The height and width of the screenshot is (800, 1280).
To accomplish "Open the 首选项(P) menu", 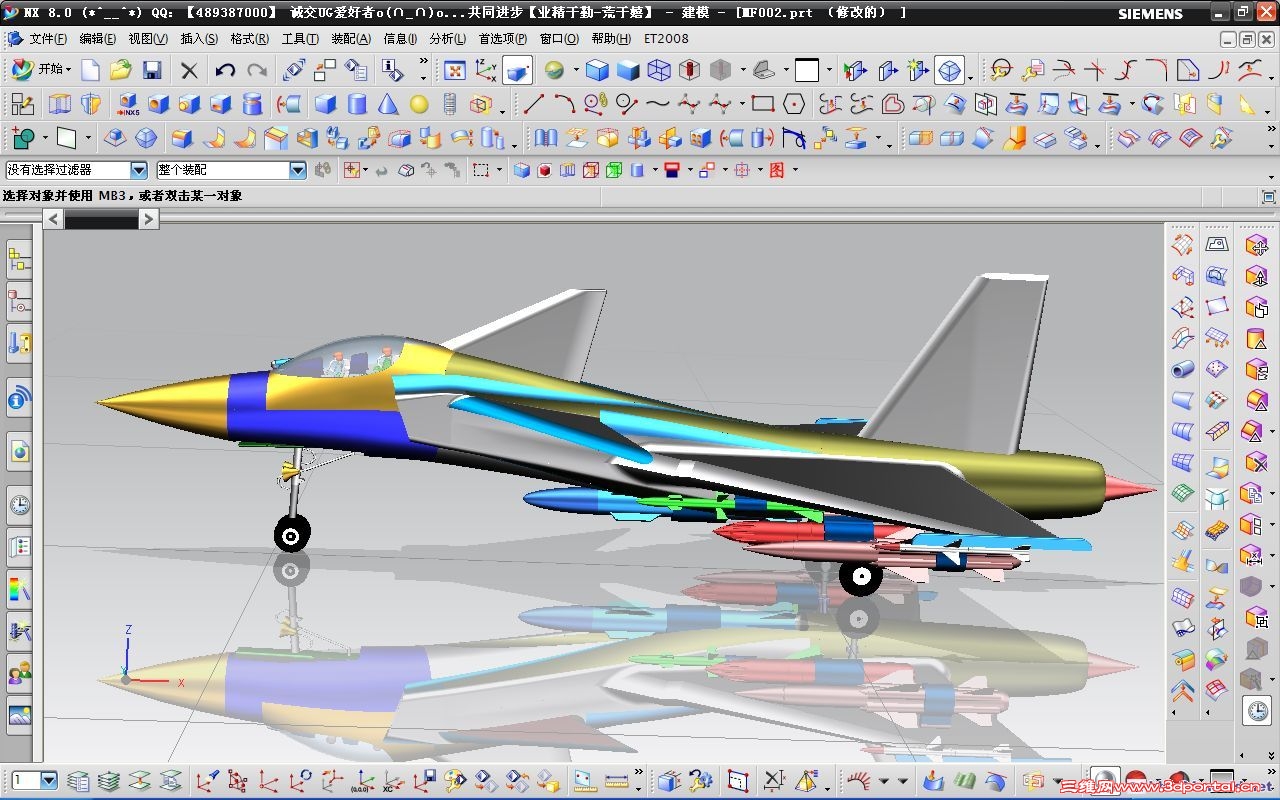I will coord(503,39).
